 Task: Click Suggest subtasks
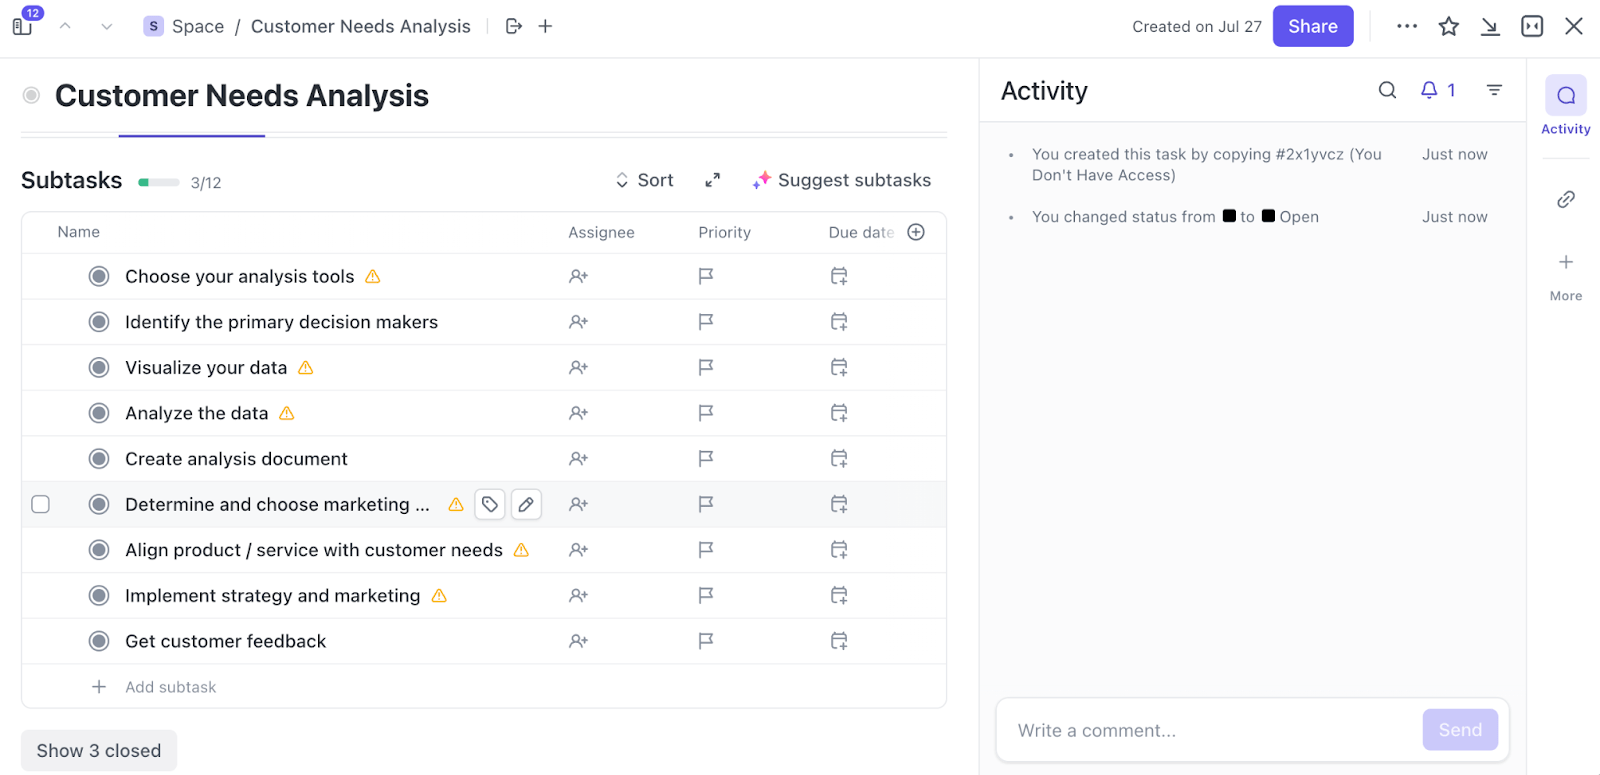[842, 180]
